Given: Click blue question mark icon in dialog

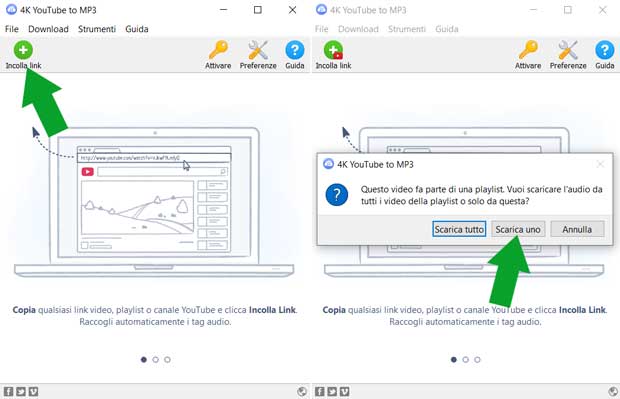Looking at the screenshot, I should 336,195.
